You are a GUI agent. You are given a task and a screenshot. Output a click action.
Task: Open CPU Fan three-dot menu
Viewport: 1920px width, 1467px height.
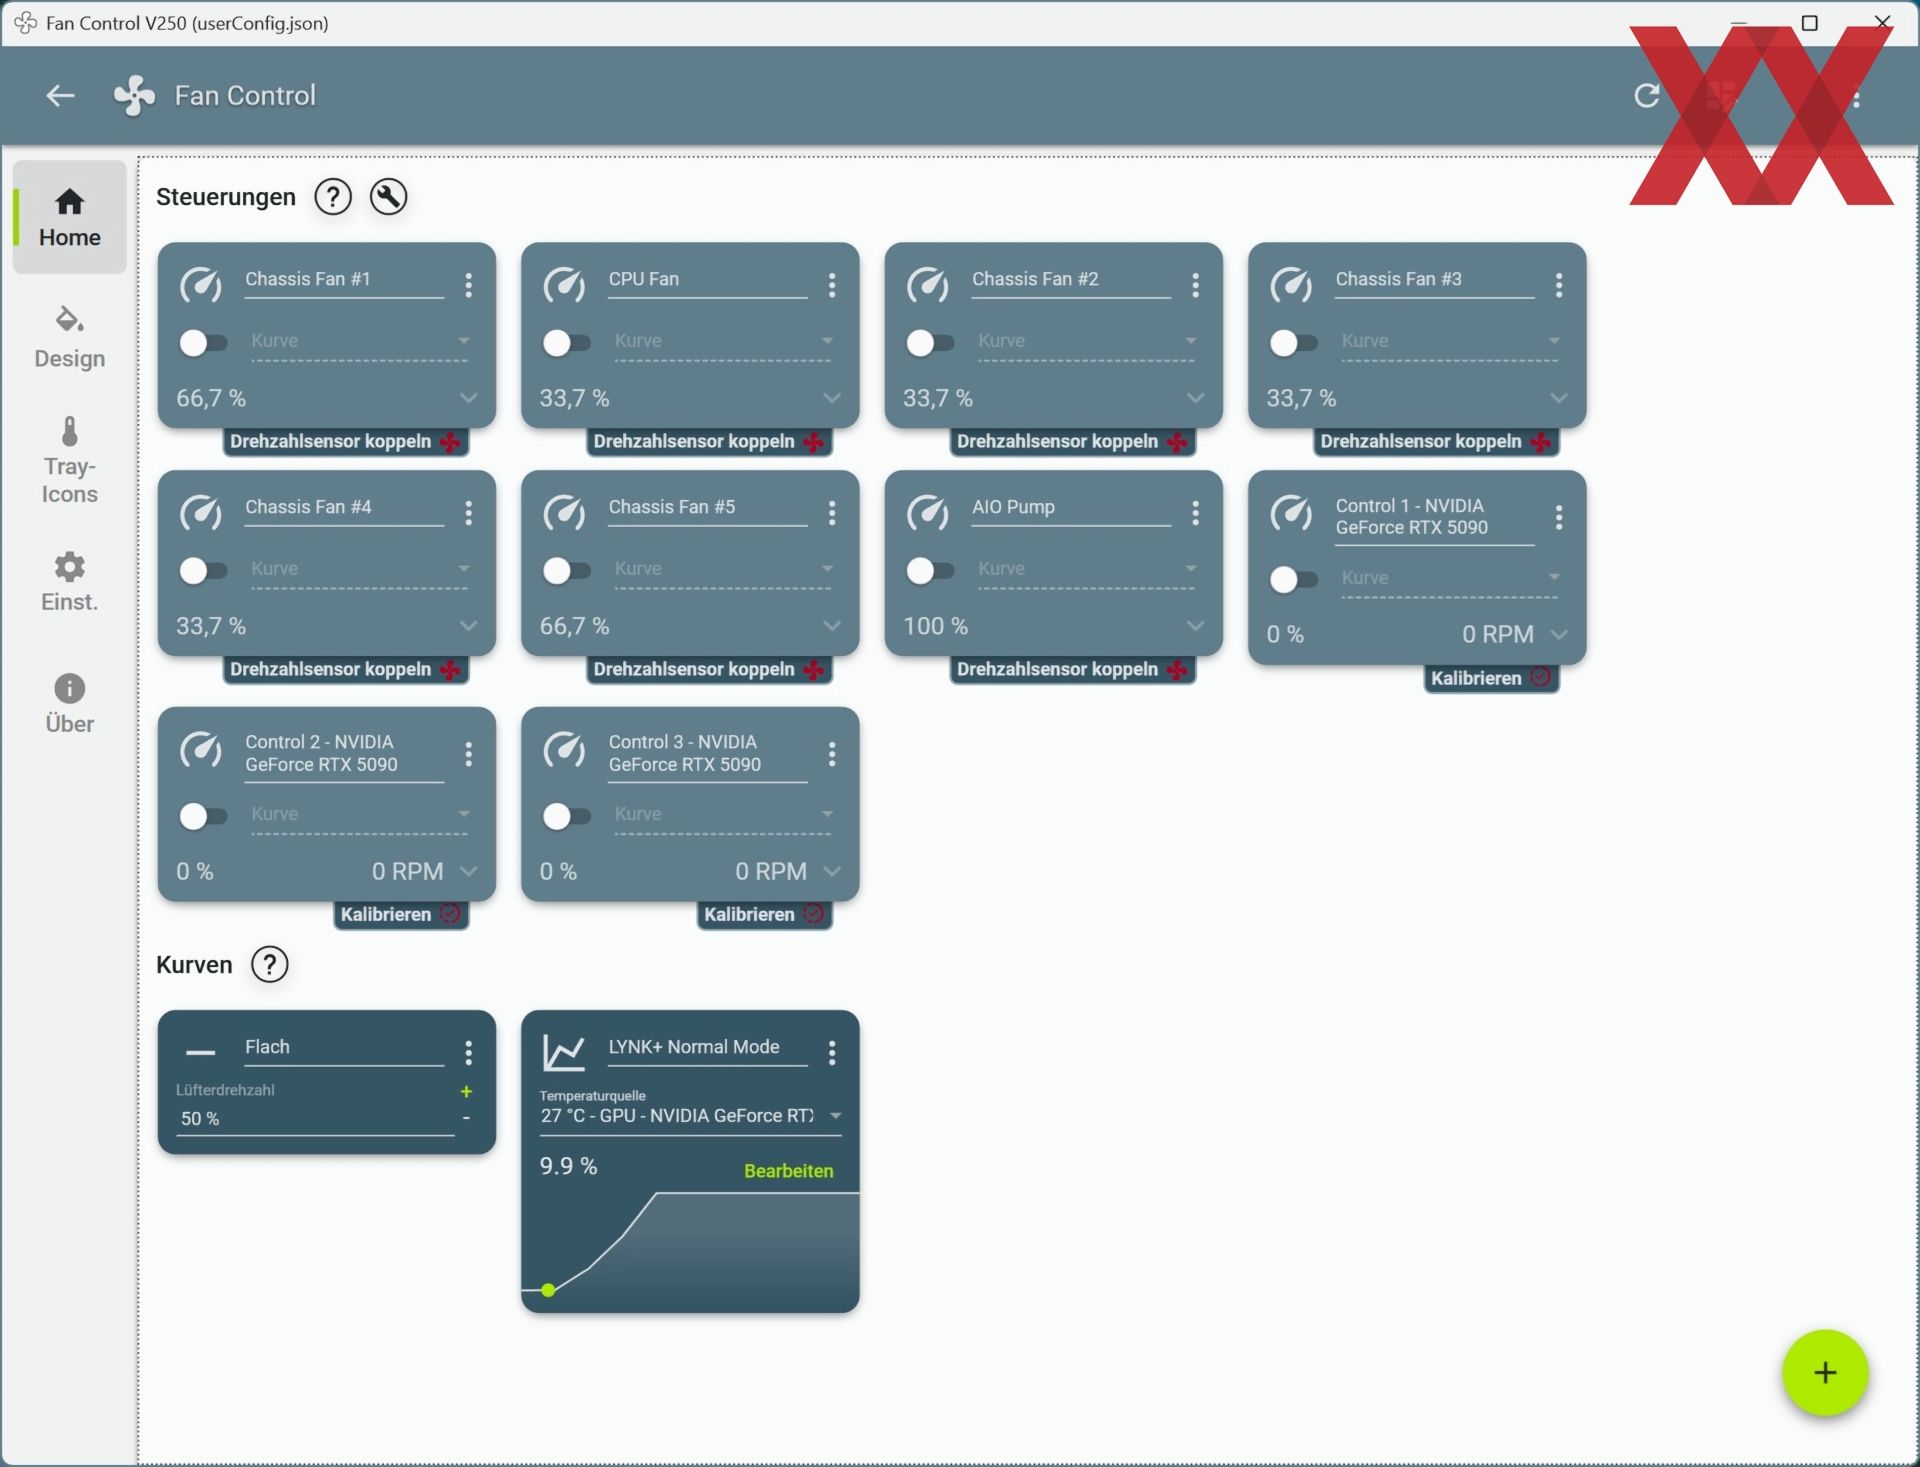pos(831,286)
